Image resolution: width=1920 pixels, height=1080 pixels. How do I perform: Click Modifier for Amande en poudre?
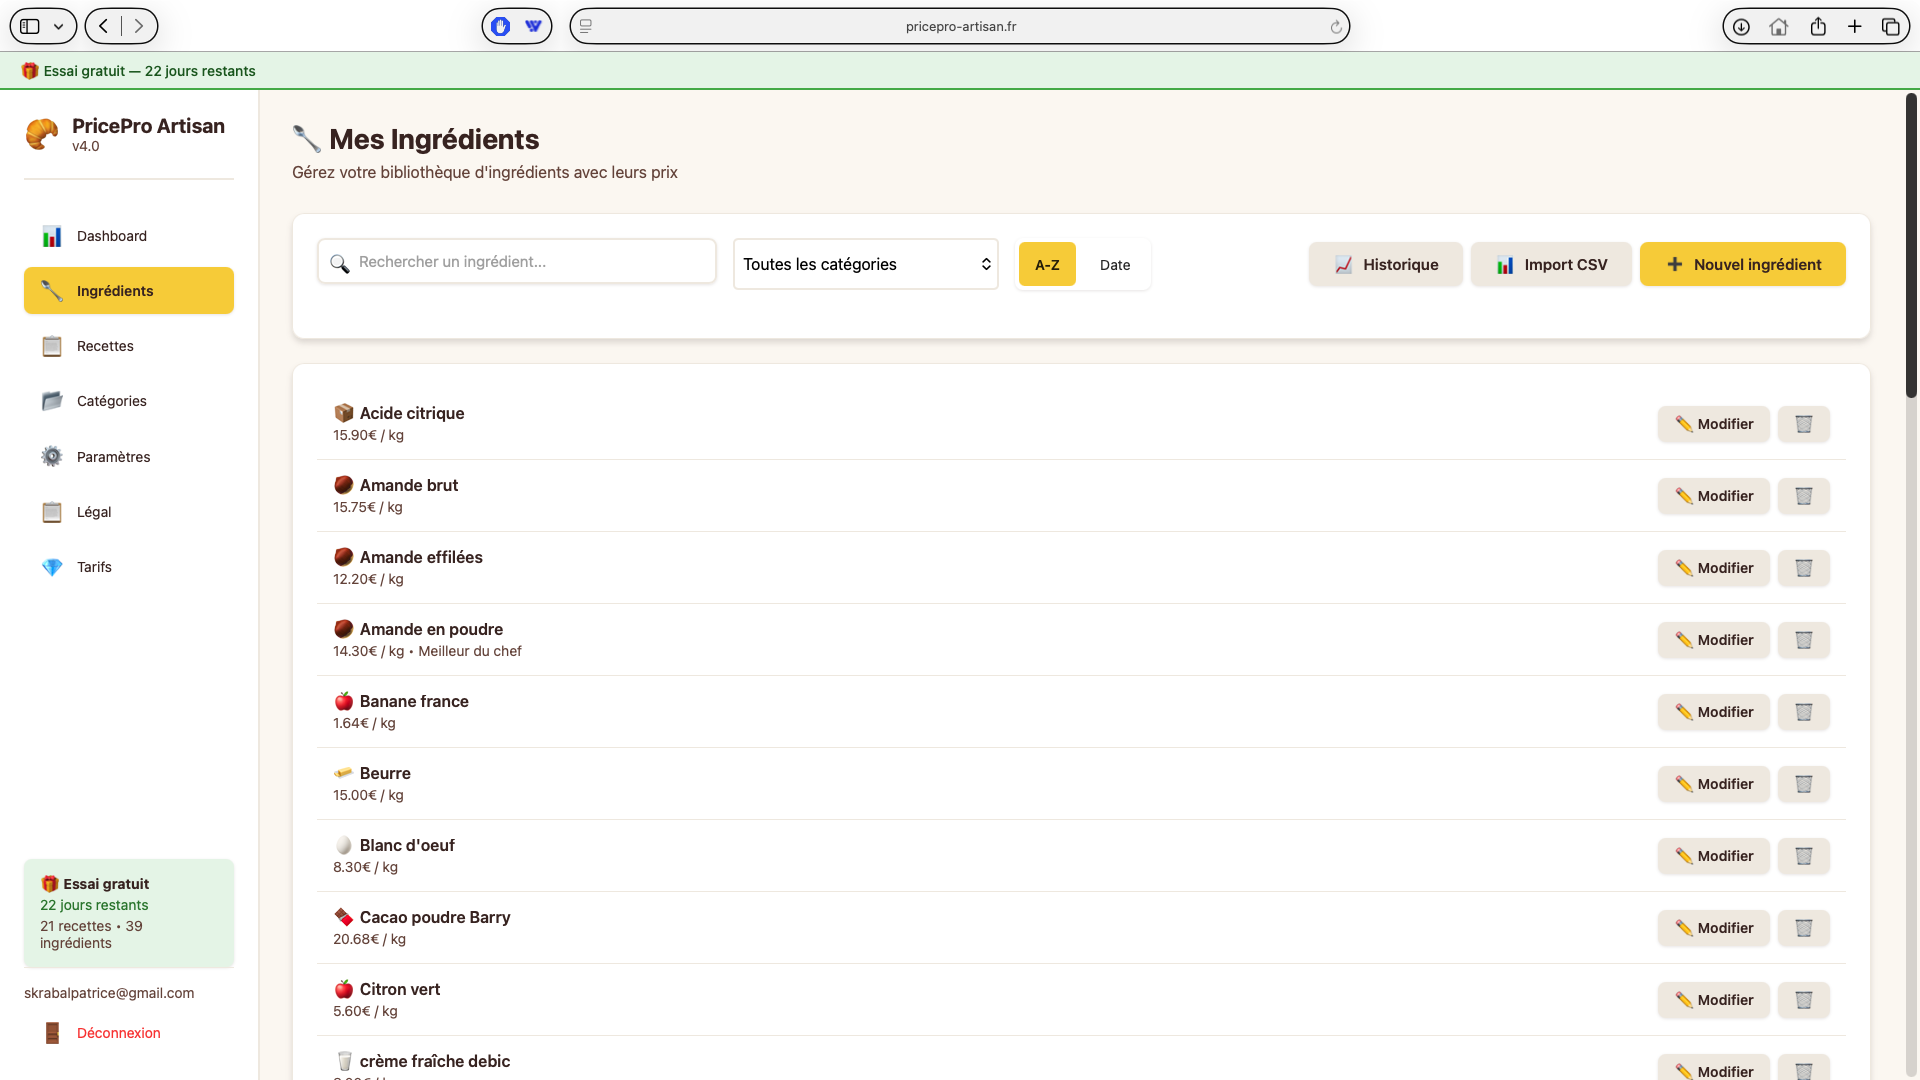(x=1713, y=640)
